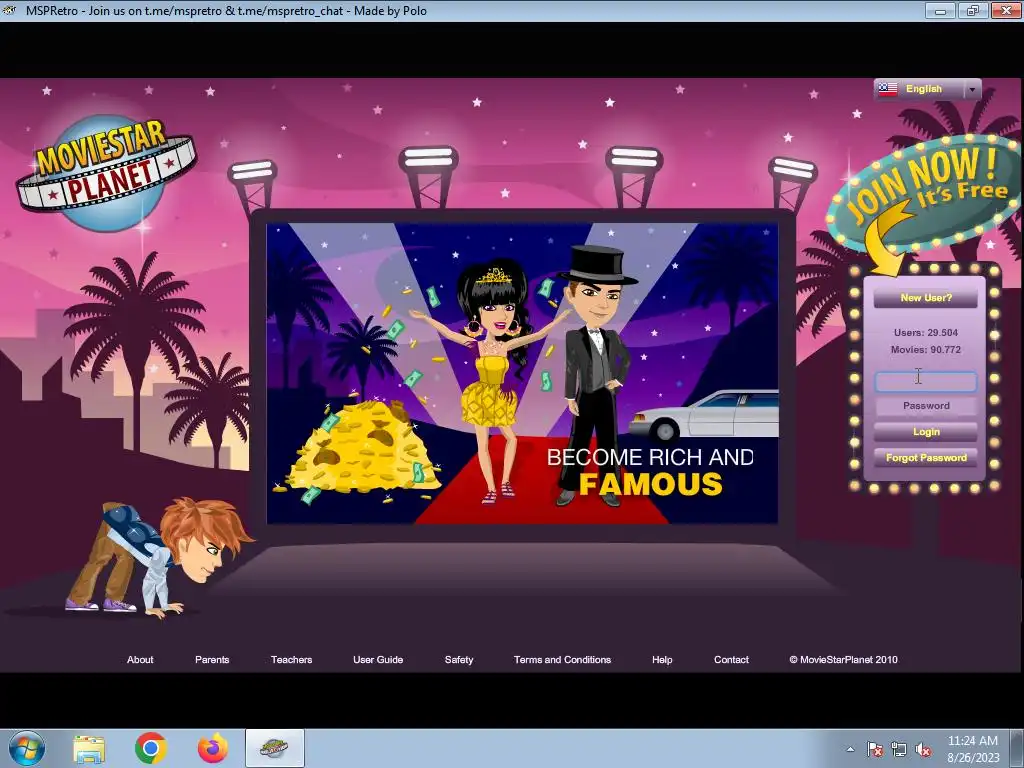The height and width of the screenshot is (768, 1024).
Task: Click the MSPRetro title bar app icon
Action: [9, 10]
